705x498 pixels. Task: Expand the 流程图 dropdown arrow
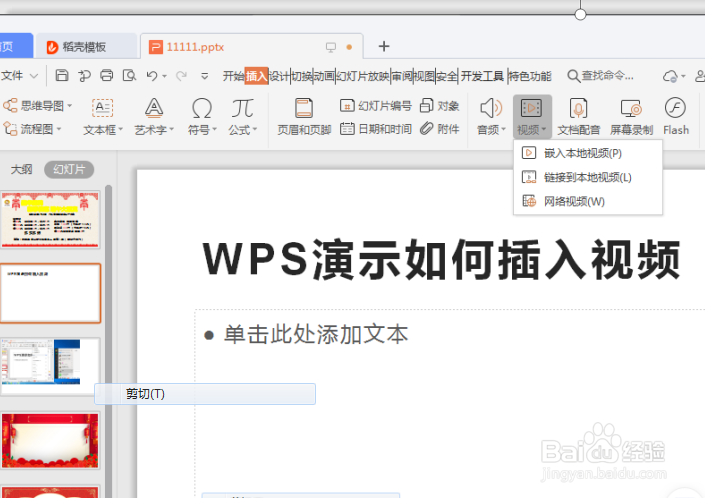pyautogui.click(x=58, y=129)
